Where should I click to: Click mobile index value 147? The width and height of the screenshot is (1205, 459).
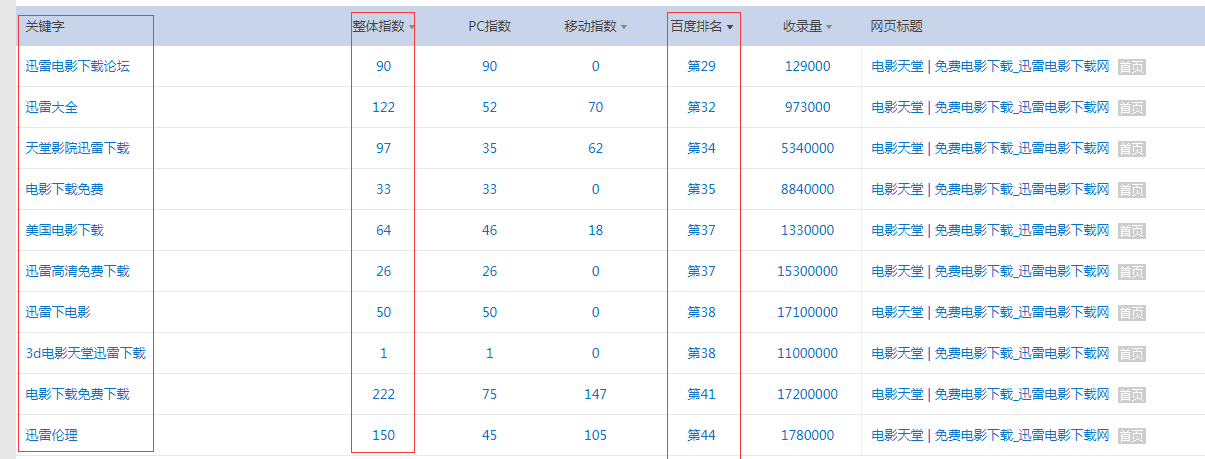coord(595,394)
